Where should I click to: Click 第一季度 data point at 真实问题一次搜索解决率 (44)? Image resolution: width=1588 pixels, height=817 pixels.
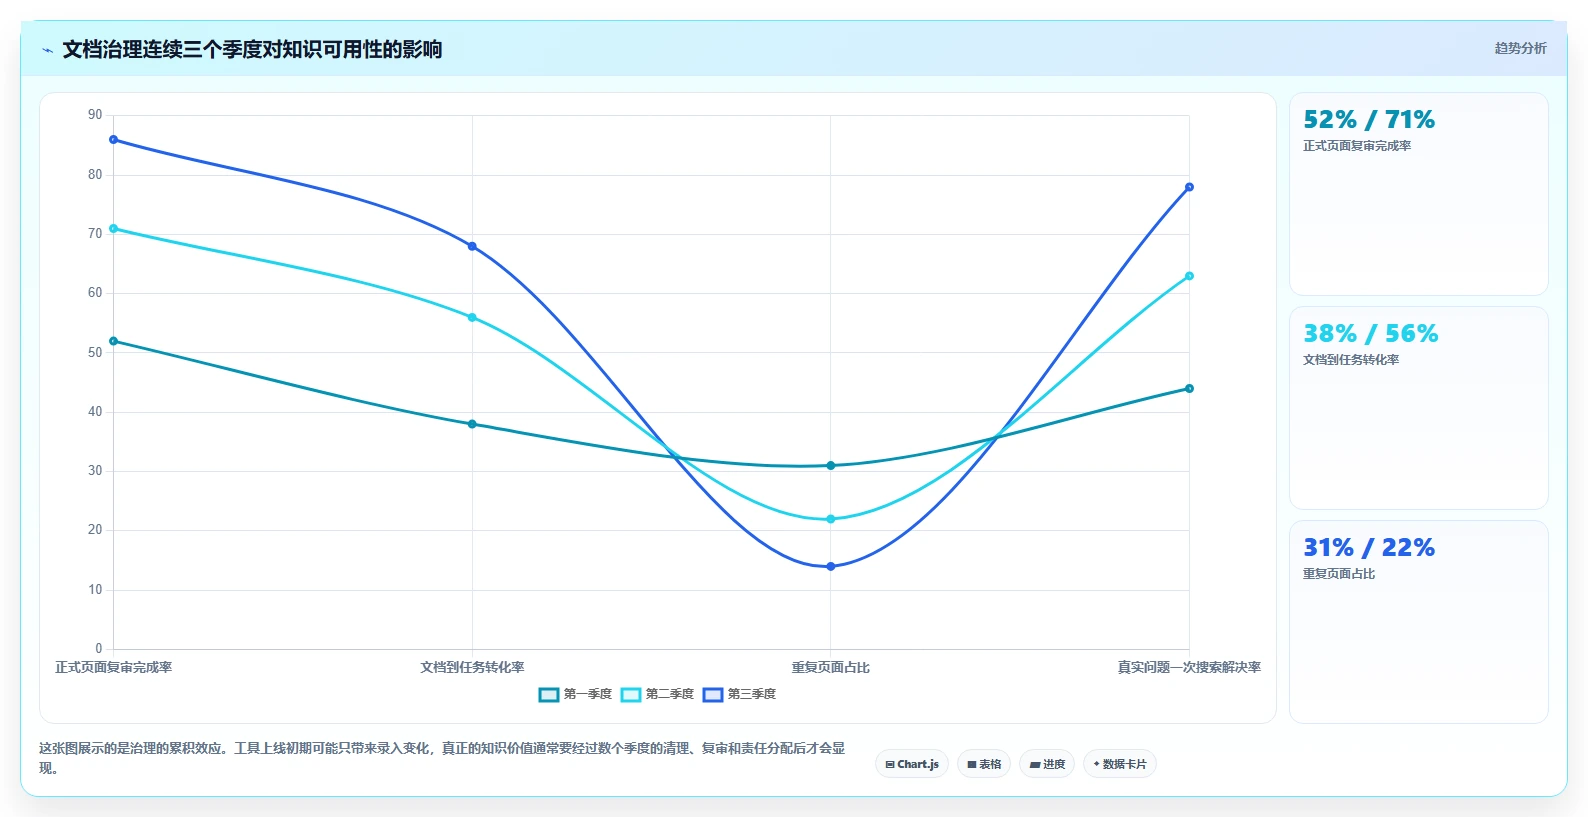point(1189,388)
